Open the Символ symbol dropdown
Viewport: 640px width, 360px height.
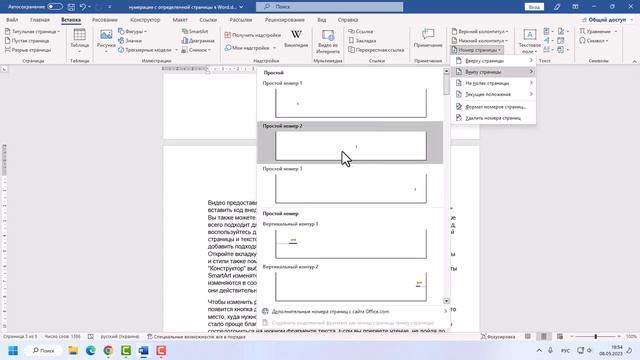pos(594,41)
